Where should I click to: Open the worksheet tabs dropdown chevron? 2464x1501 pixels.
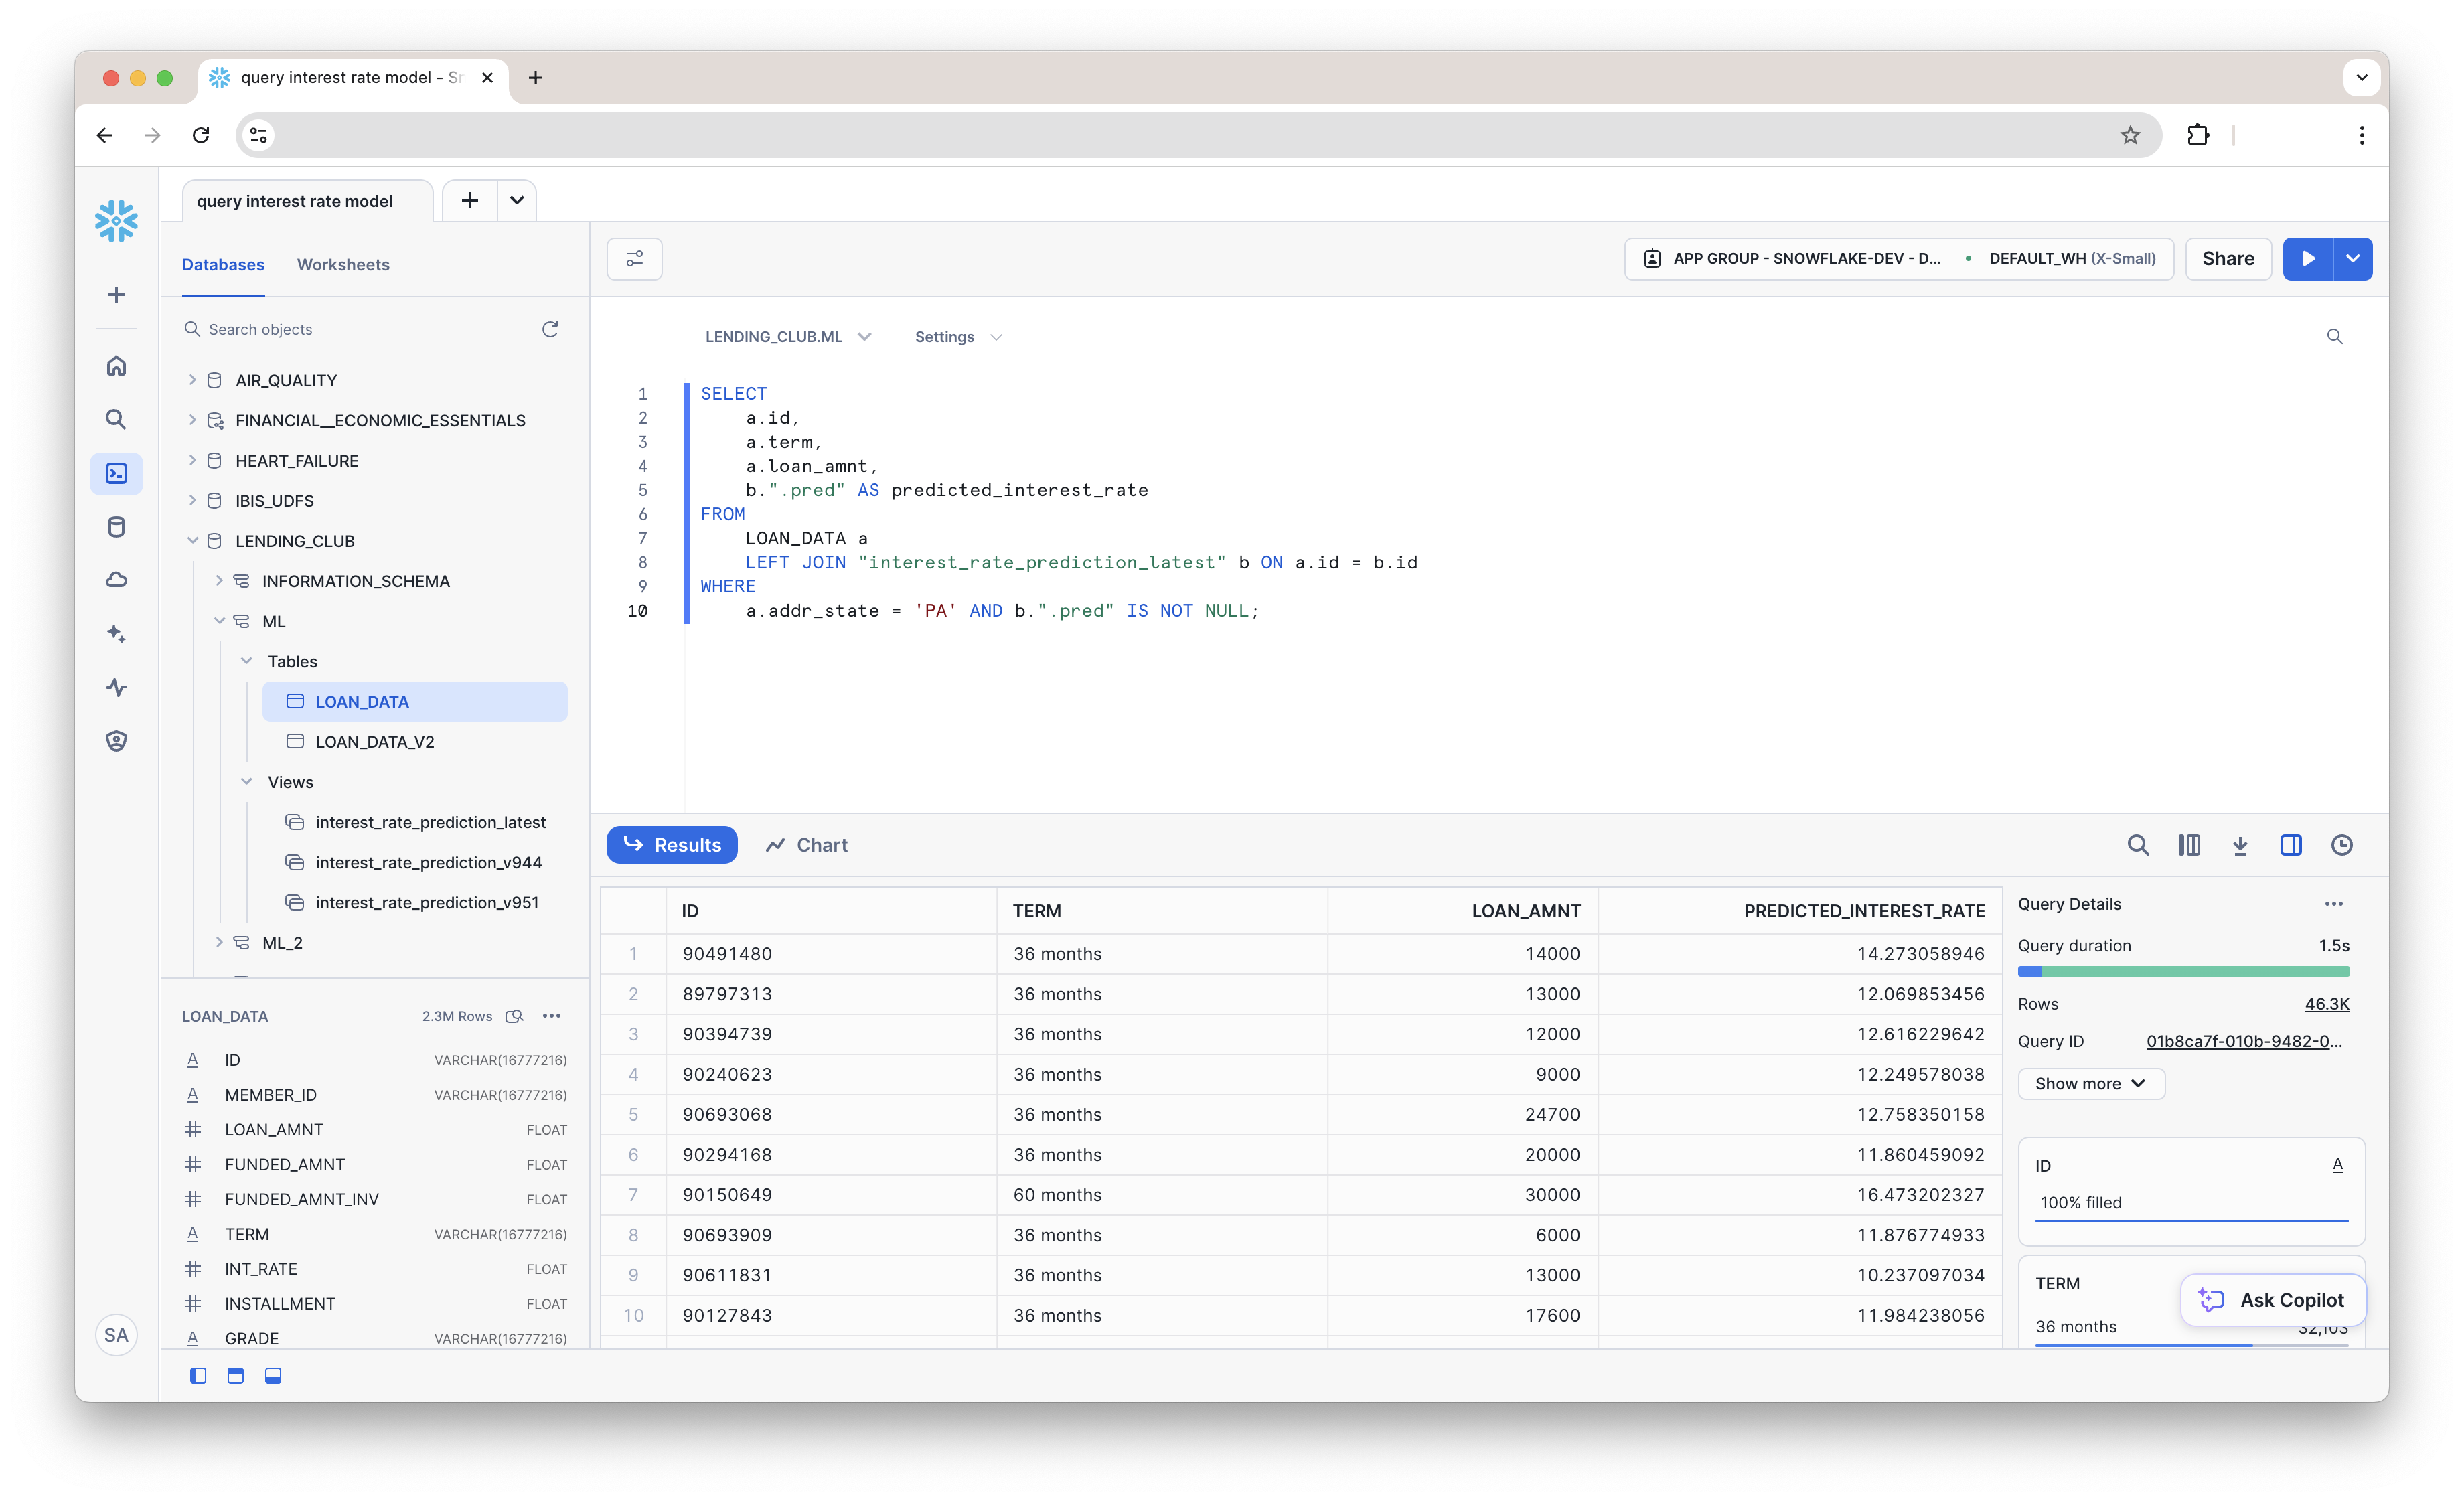[x=517, y=200]
